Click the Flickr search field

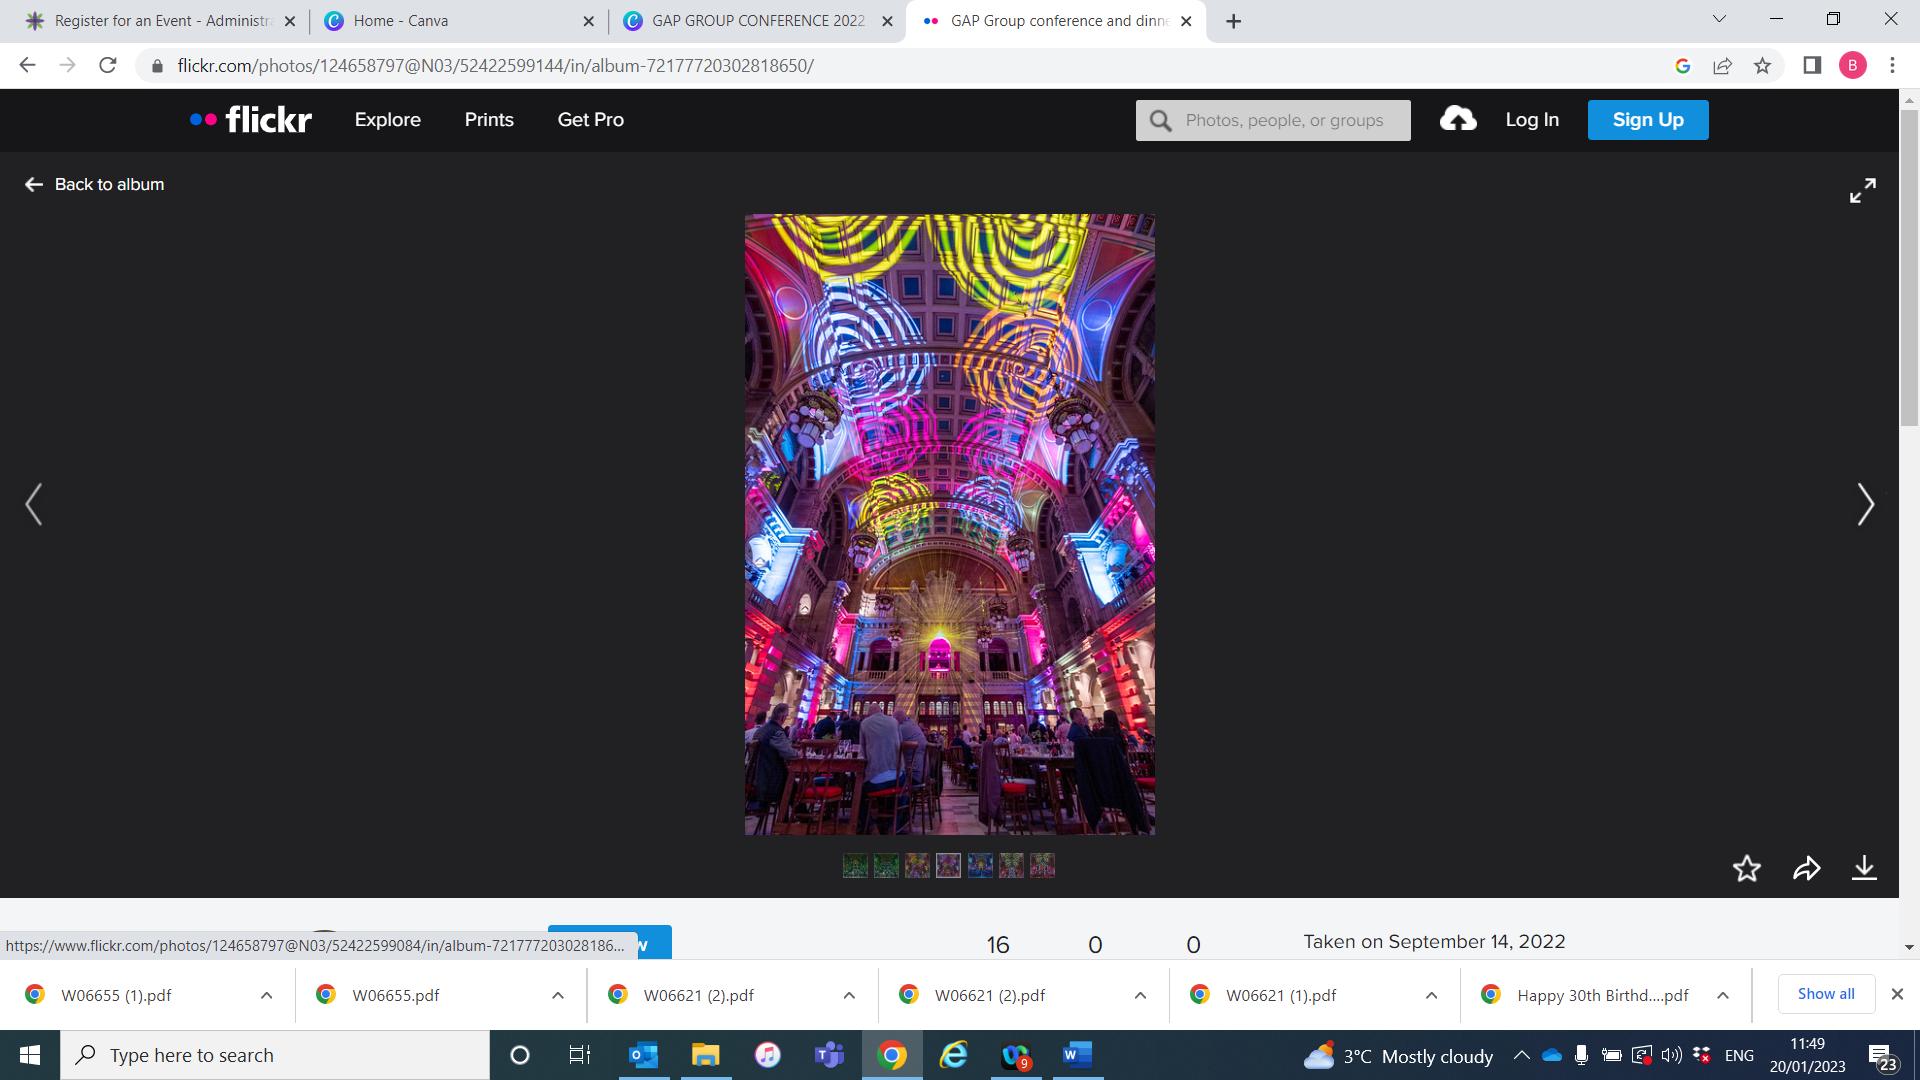[x=1284, y=120]
